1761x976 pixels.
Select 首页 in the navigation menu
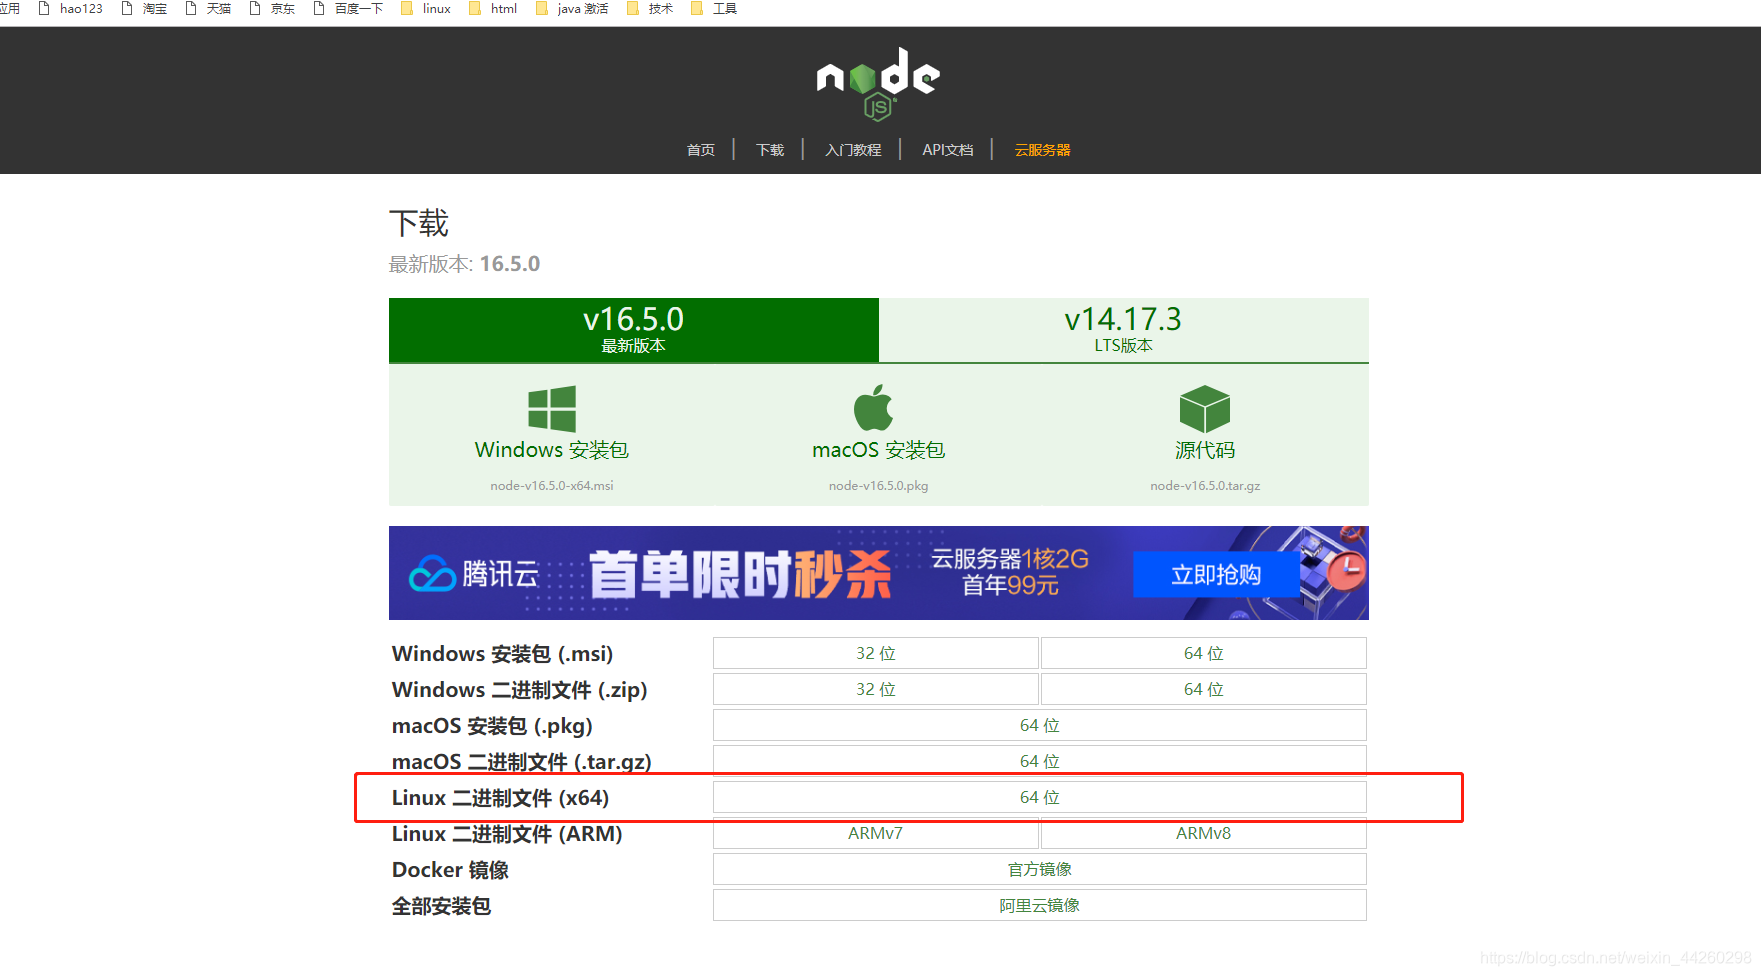coord(700,149)
